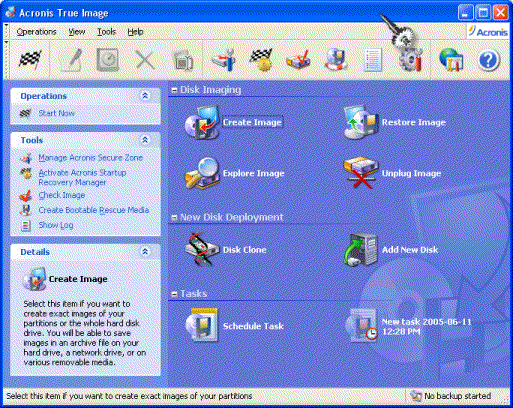This screenshot has height=408, width=513.
Task: Open the Create Image wizard icon
Action: pos(202,123)
